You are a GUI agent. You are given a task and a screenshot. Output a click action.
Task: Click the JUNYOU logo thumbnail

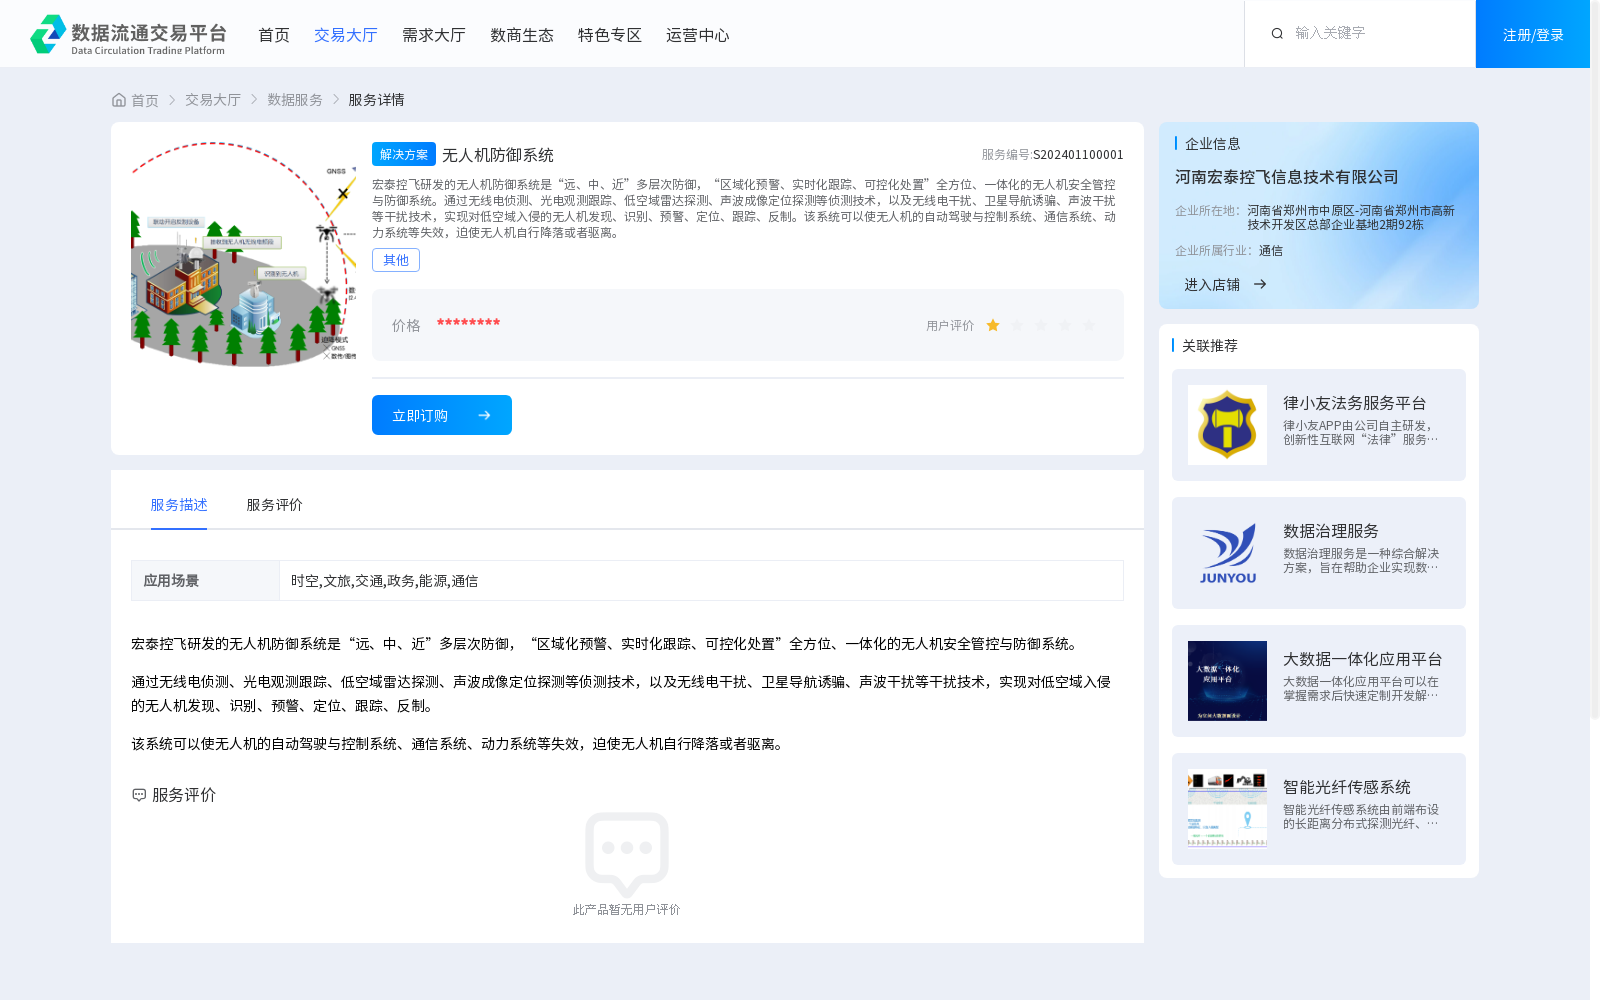tap(1227, 553)
